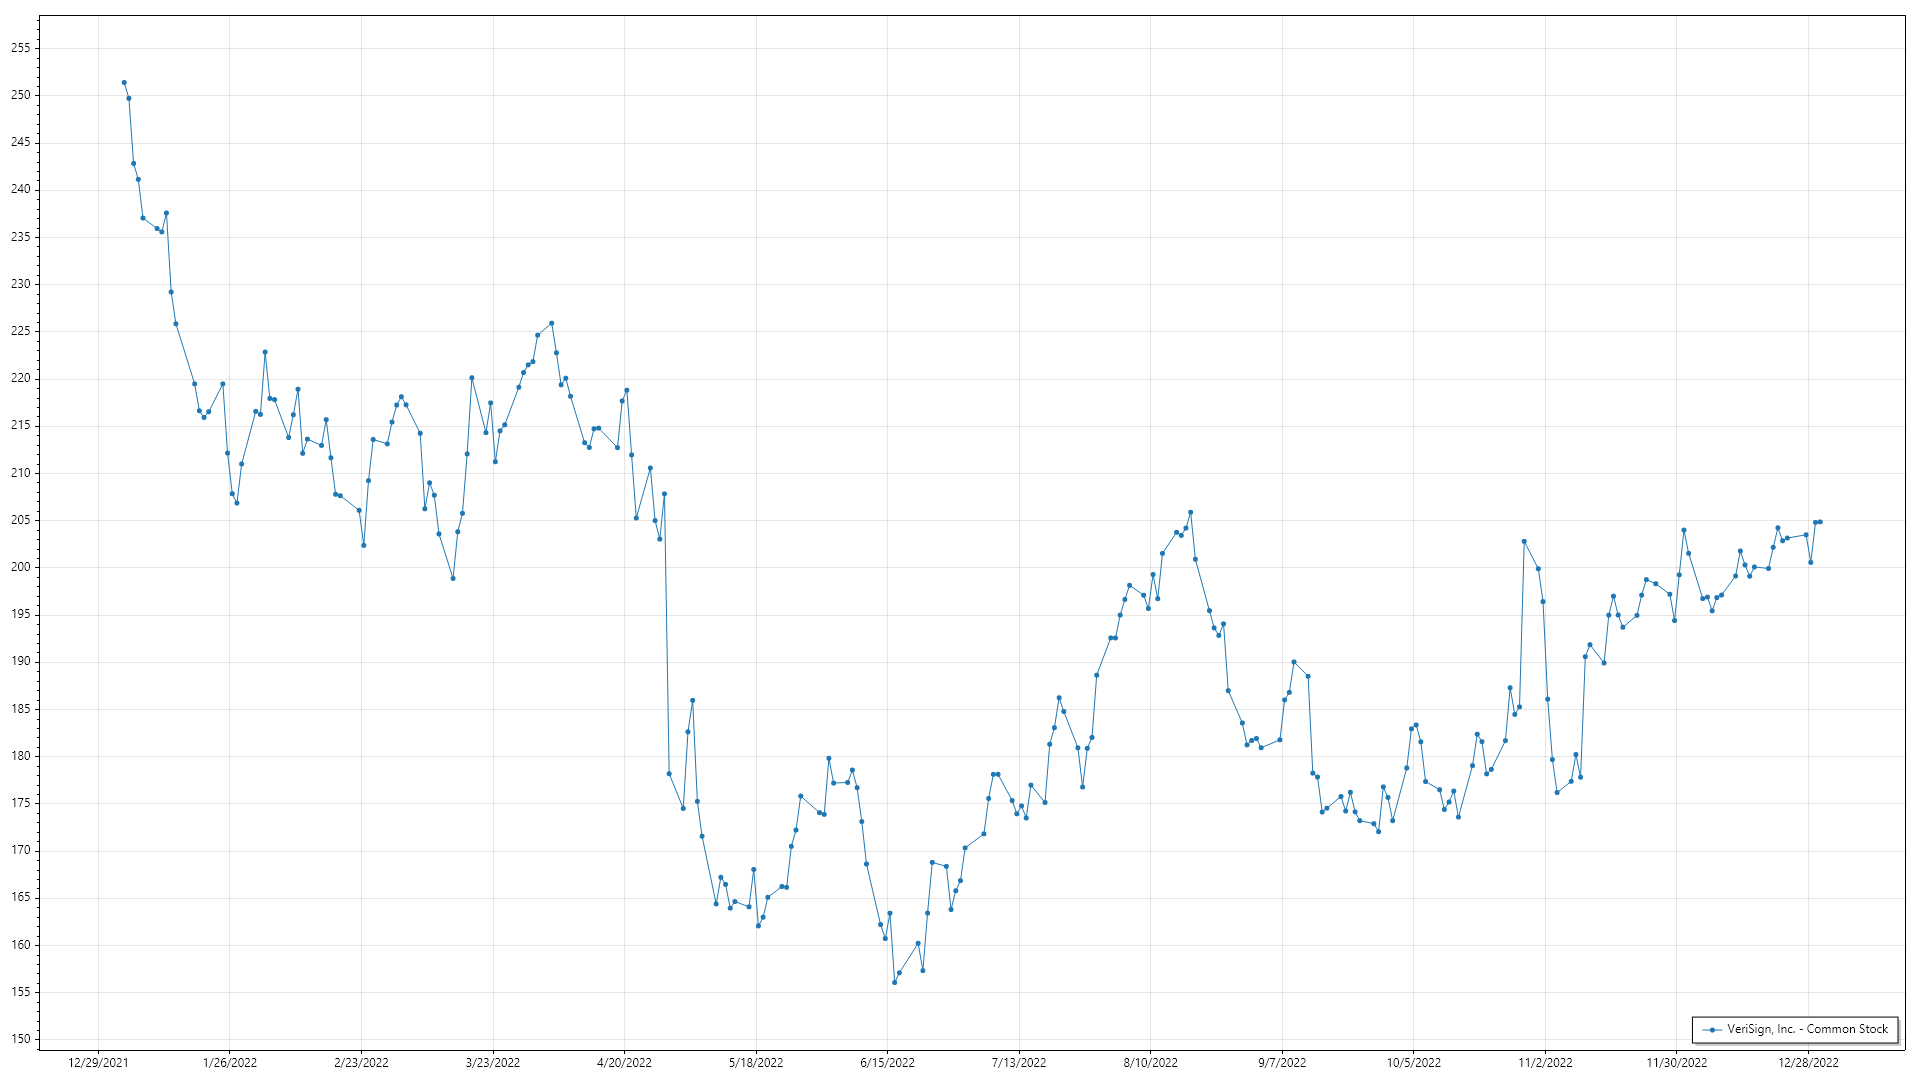Screen dimensions: 1920x1080
Task: Select the 12/29/2021 x-axis date label
Action: coord(98,1063)
